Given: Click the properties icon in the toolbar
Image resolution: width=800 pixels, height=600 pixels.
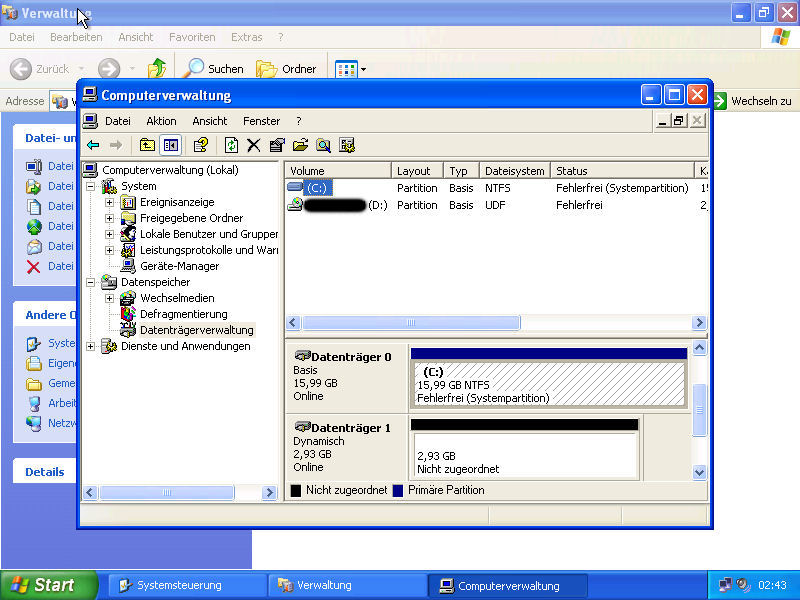Looking at the screenshot, I should coord(277,145).
